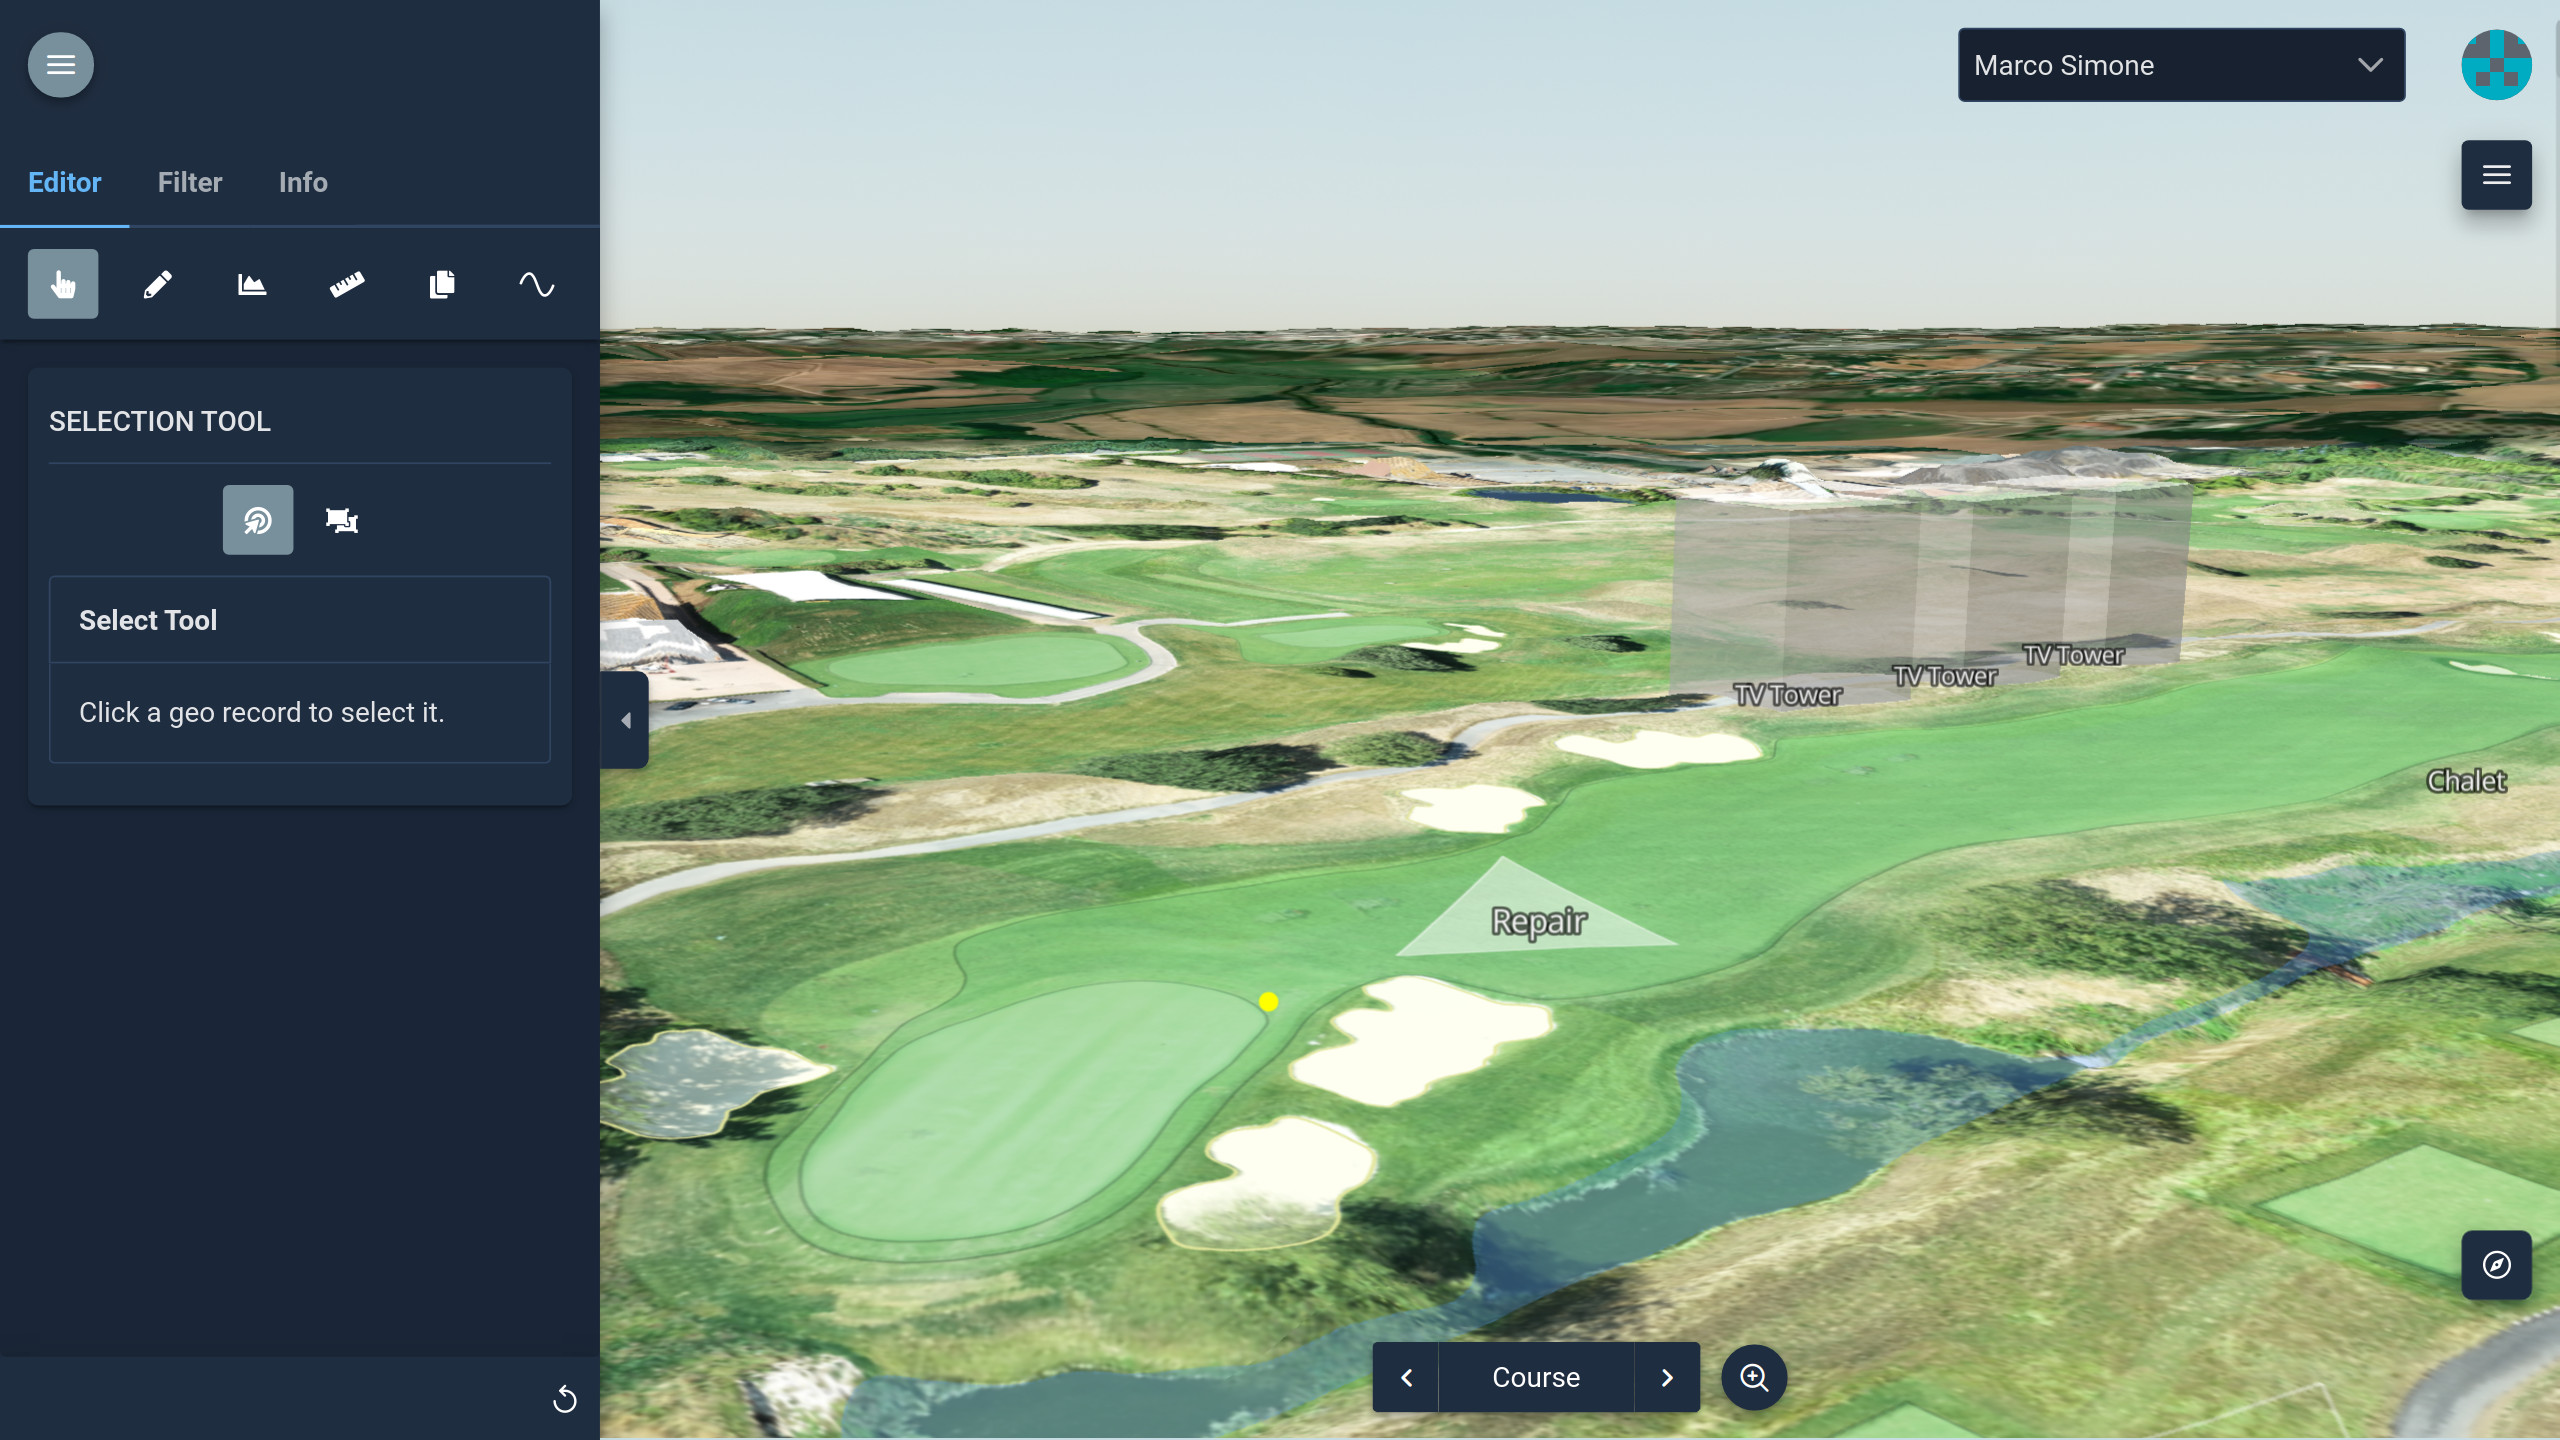Collapse the left sidebar panel arrow
This screenshot has width=2560, height=1440.
click(625, 720)
